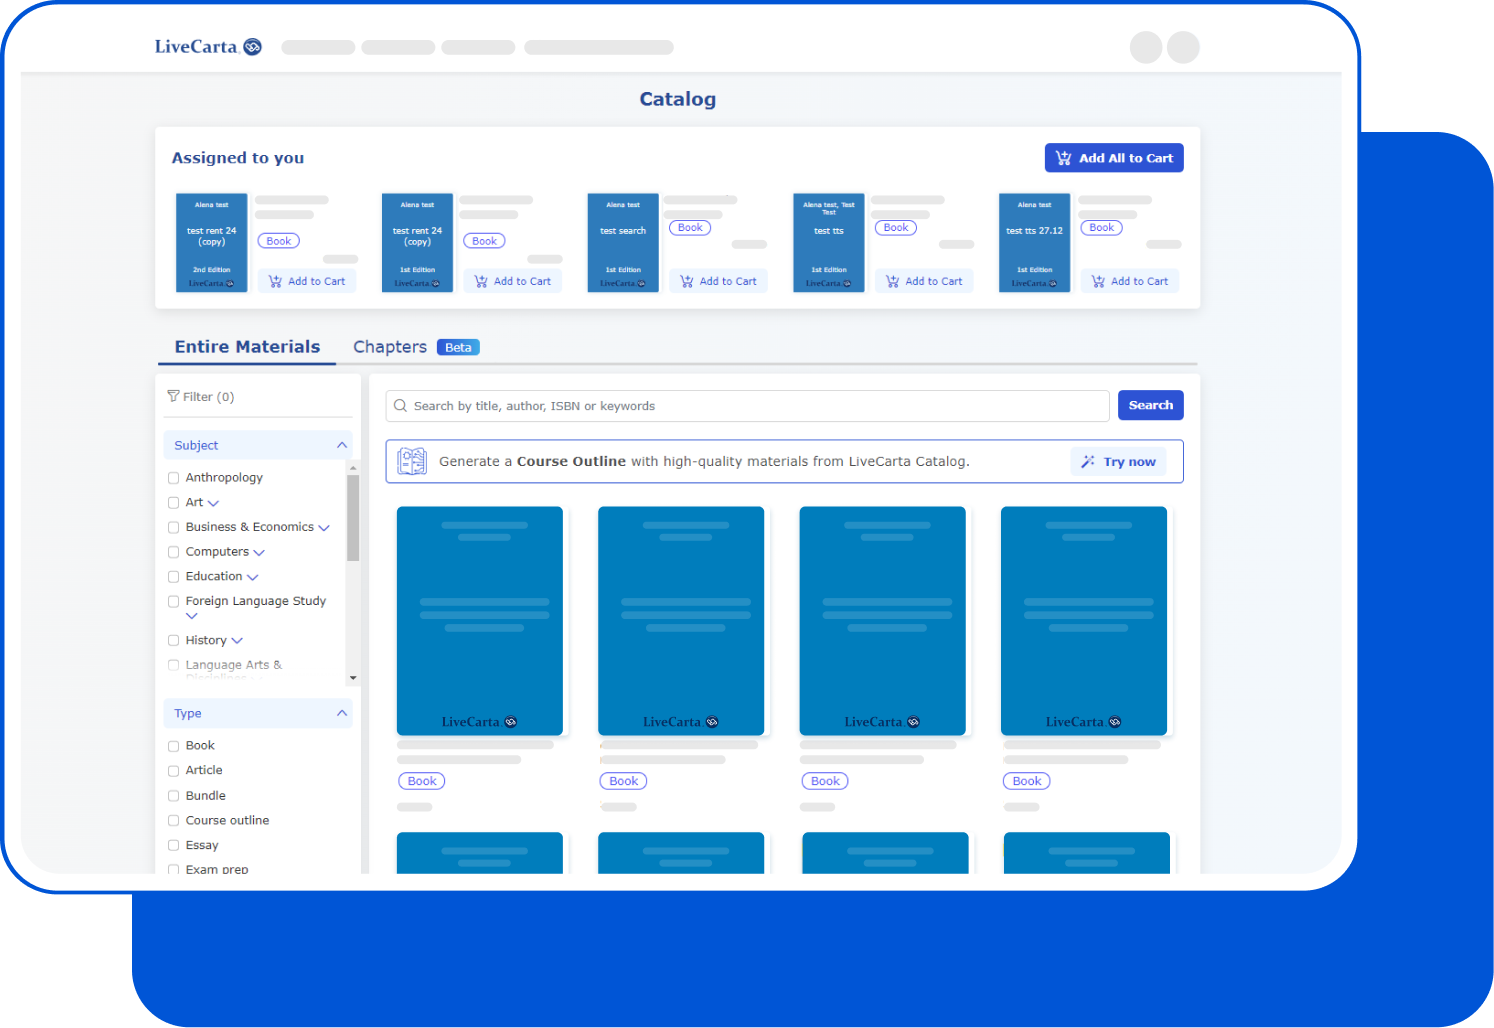1494x1028 pixels.
Task: Select the magnifying glass in the search bar
Action: coord(400,405)
